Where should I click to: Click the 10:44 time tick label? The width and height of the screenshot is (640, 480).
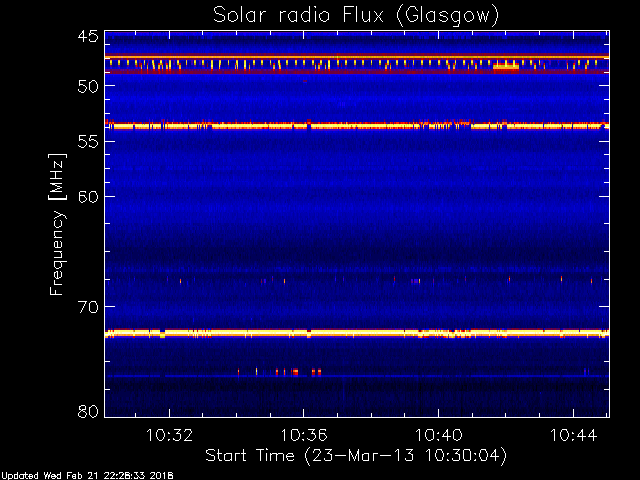click(573, 435)
